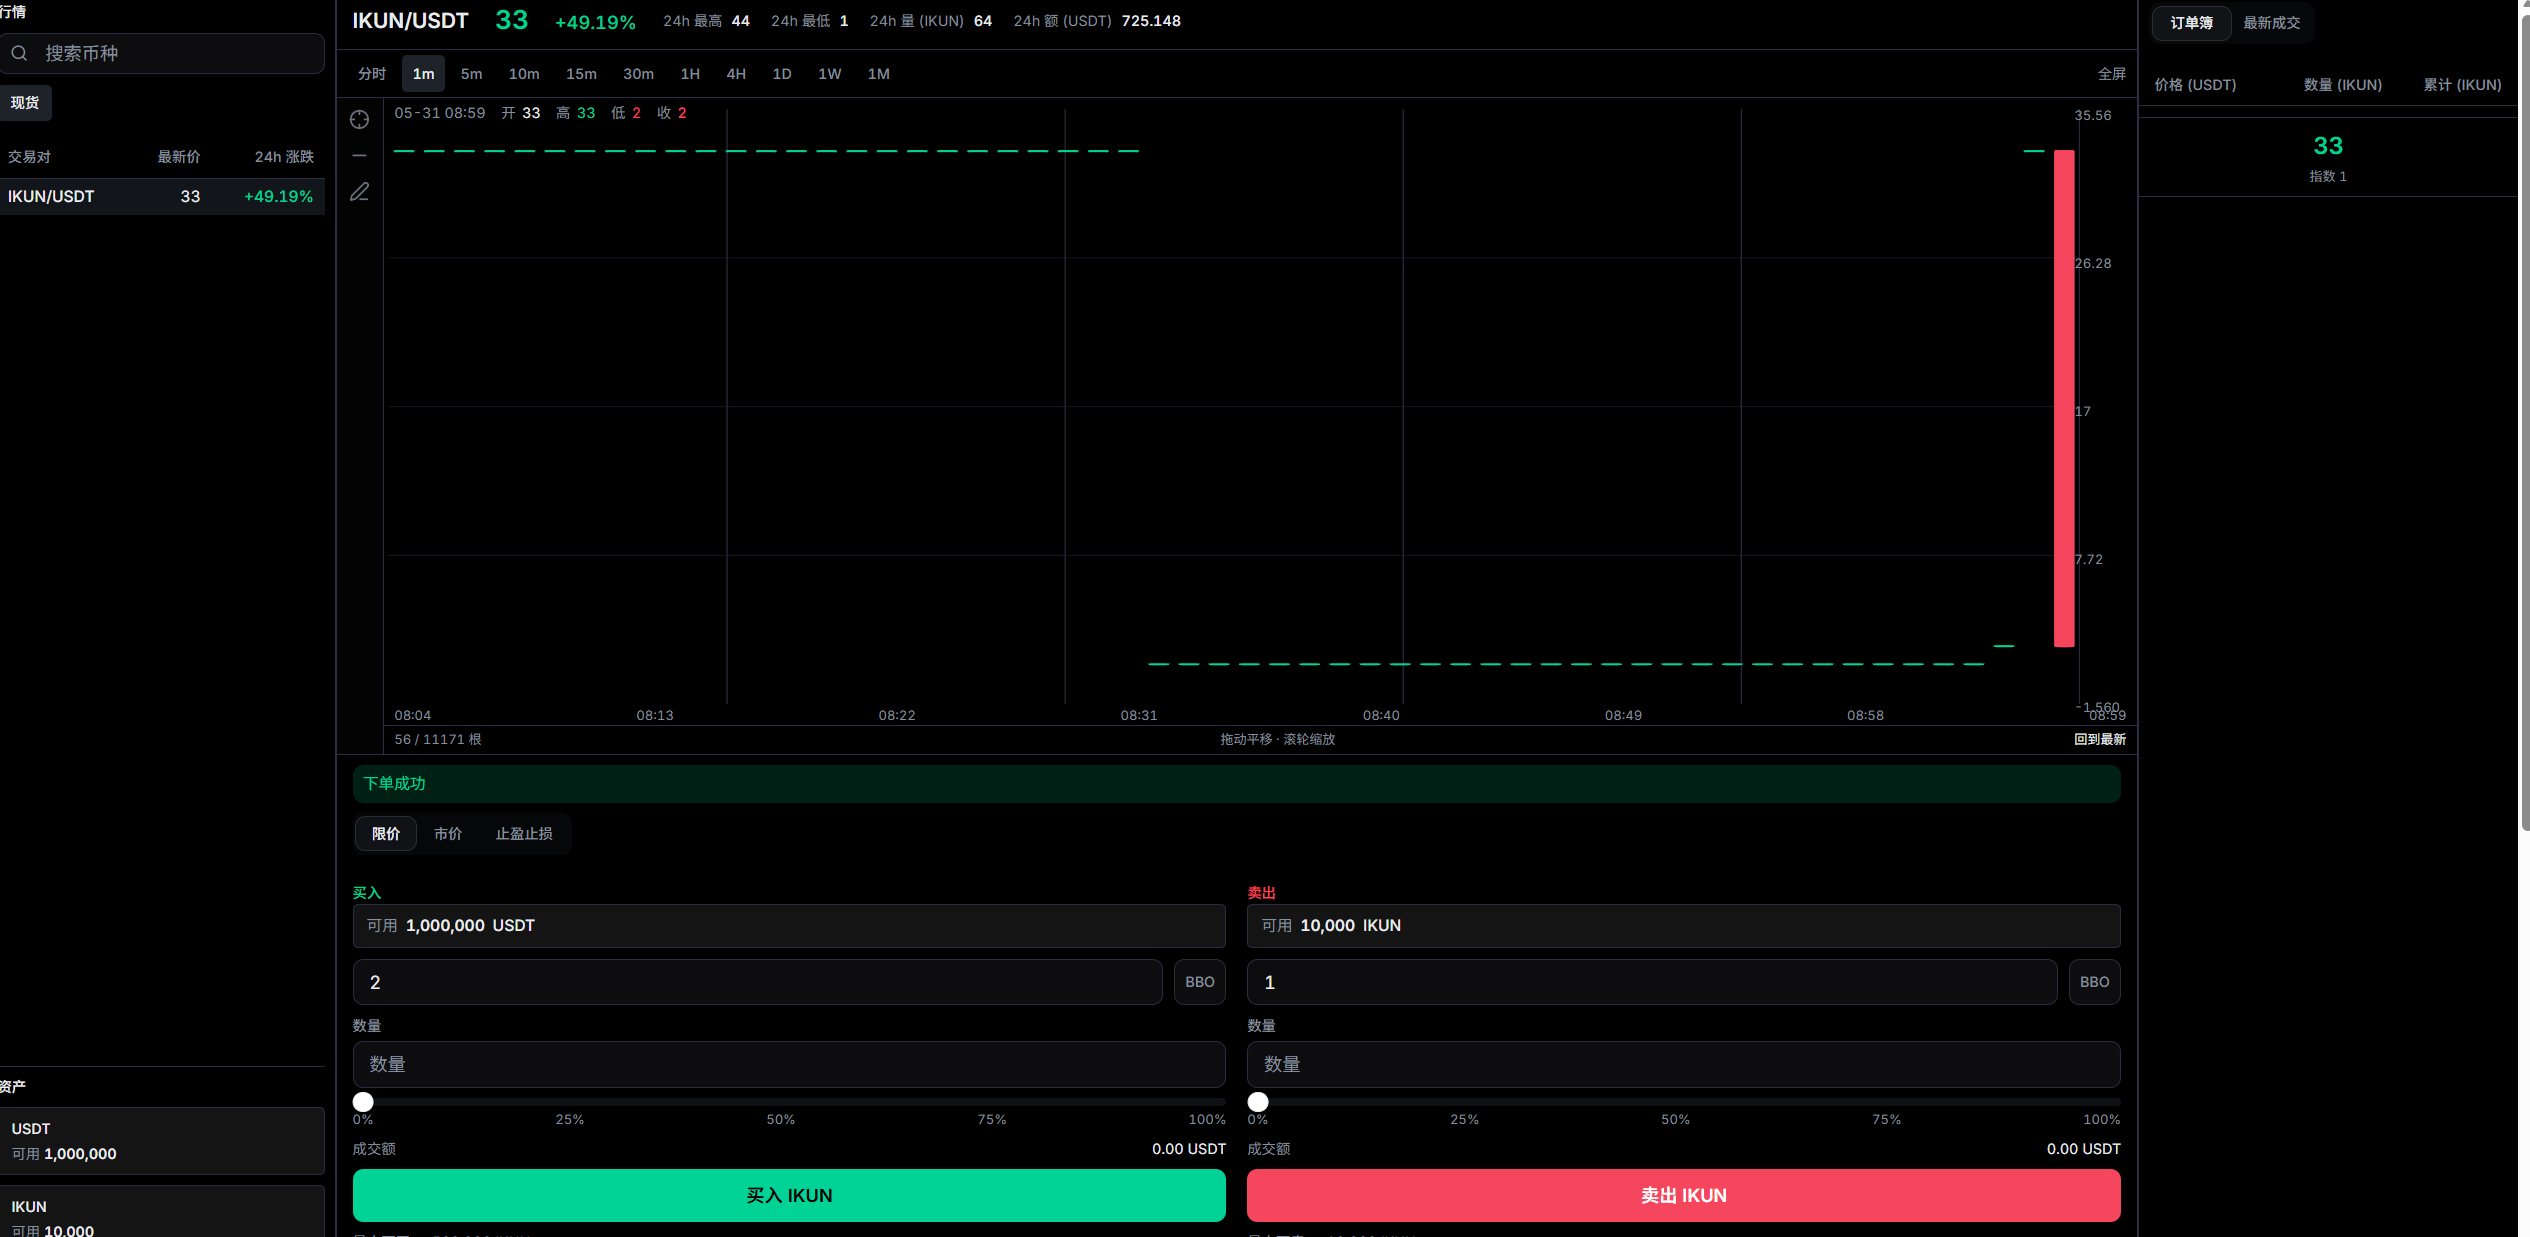2530x1237 pixels.
Task: Open the 最新成交 tab
Action: click(x=2271, y=23)
